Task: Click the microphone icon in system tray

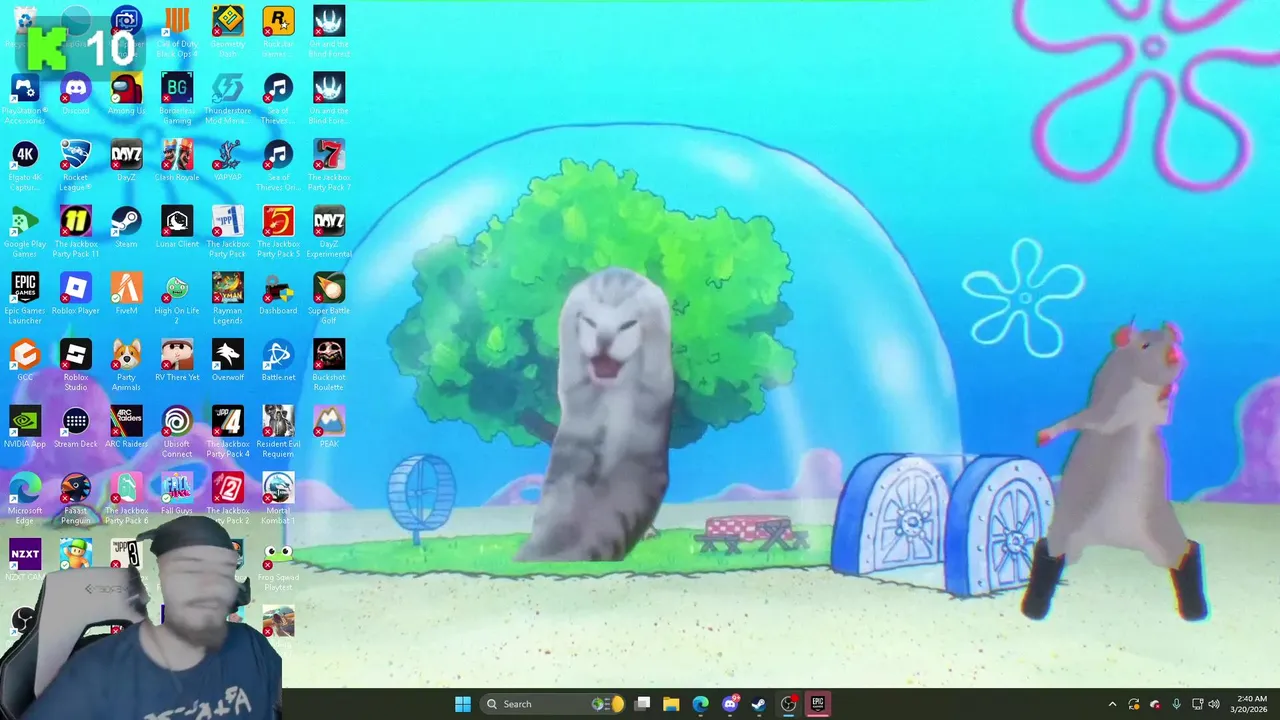Action: (1176, 704)
